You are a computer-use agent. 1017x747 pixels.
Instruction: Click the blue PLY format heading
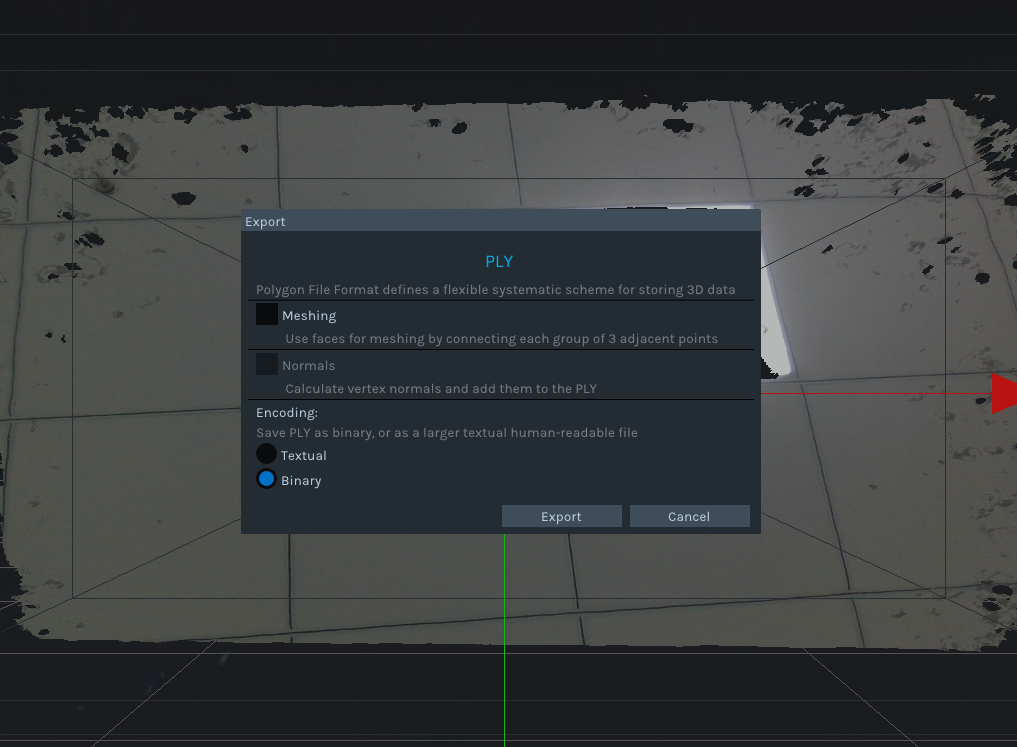[499, 261]
